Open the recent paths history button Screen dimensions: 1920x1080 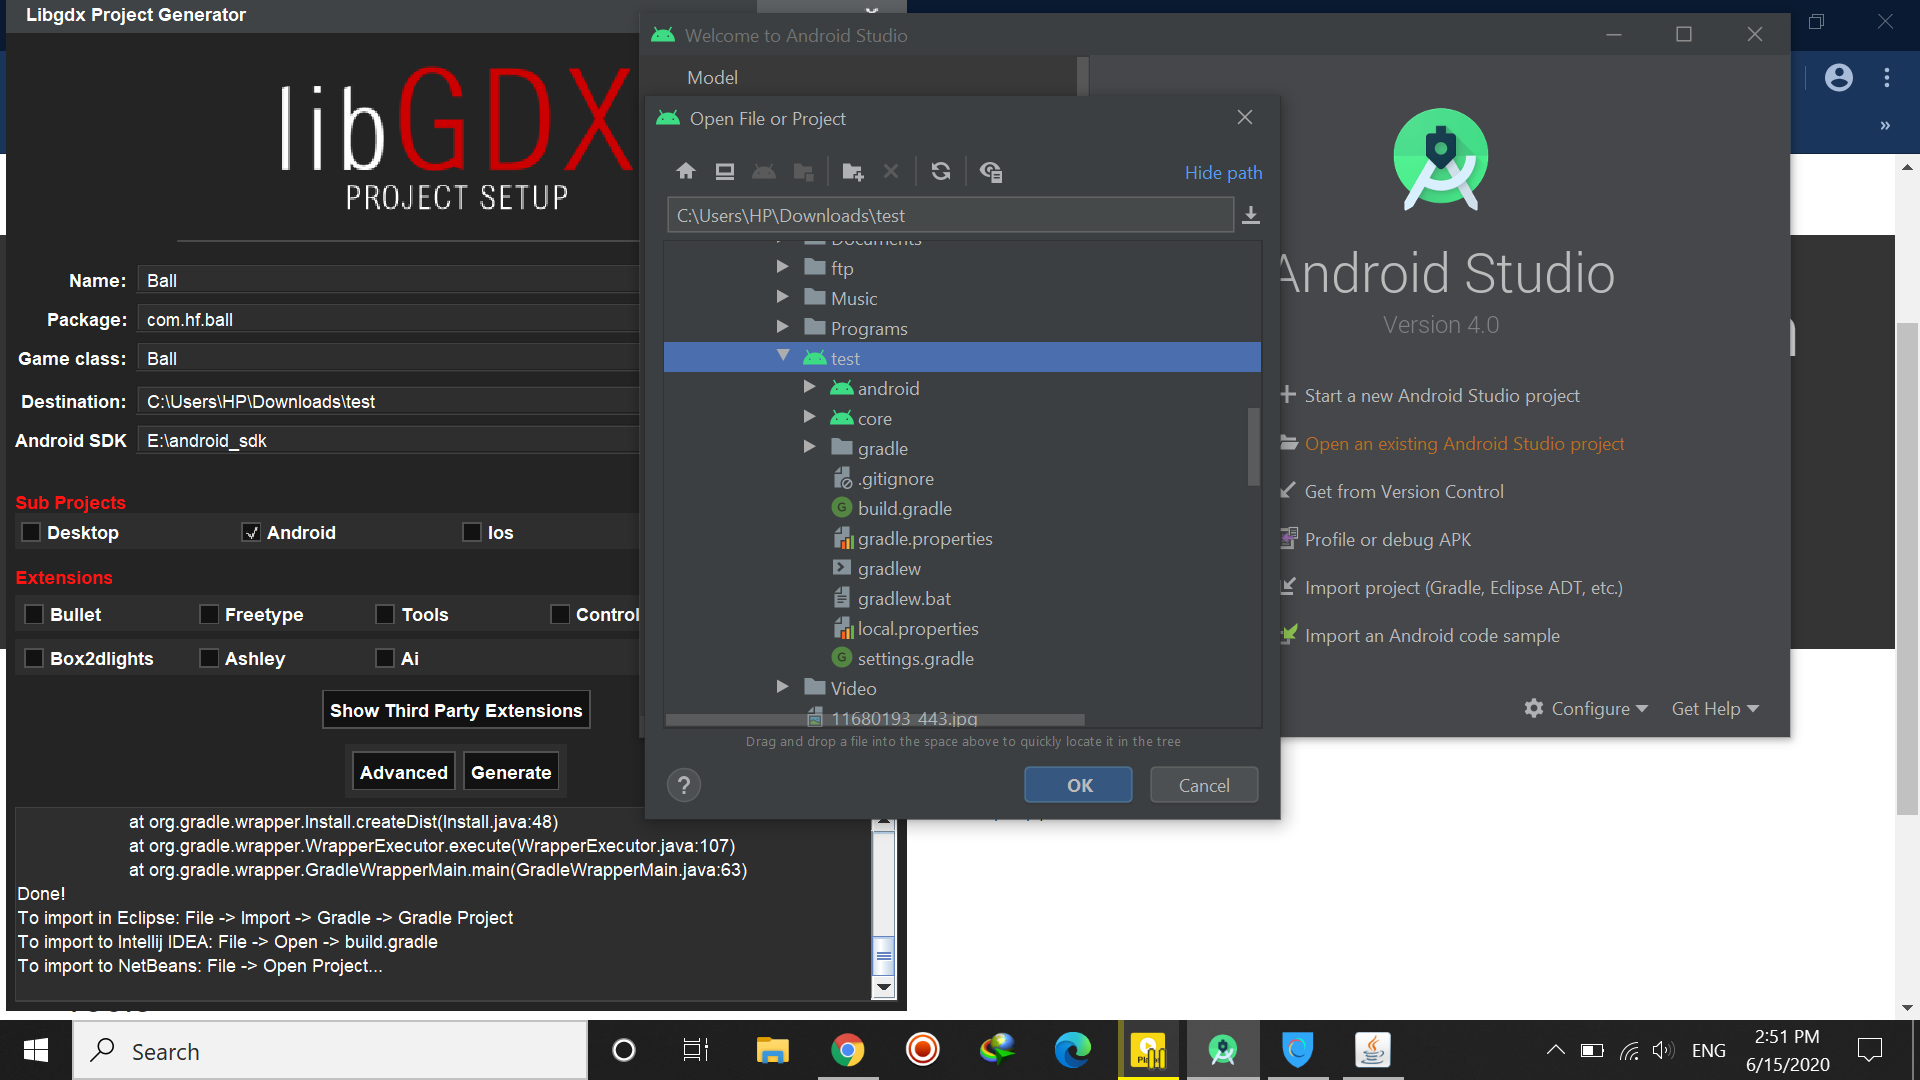(x=1250, y=215)
